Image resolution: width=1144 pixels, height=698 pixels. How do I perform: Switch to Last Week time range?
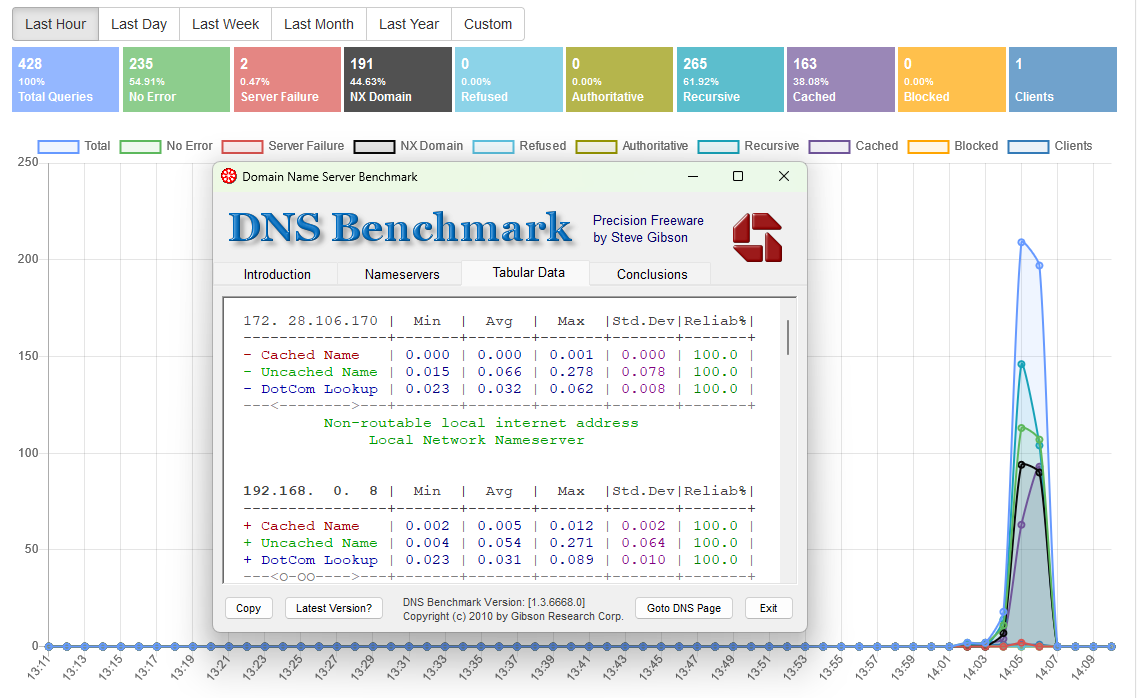(225, 24)
